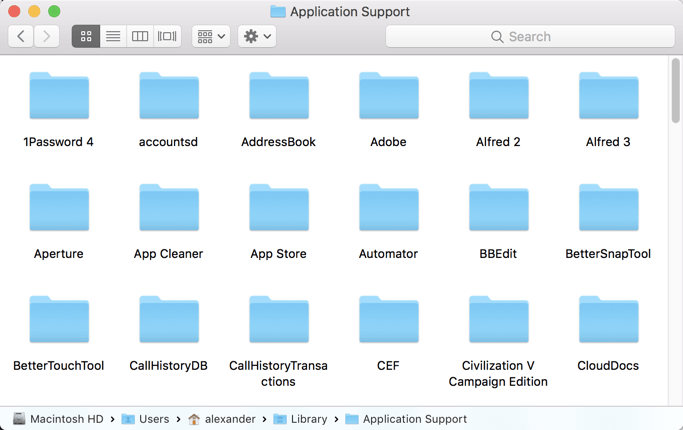Switch to icon view
This screenshot has width=683, height=430.
(x=86, y=36)
